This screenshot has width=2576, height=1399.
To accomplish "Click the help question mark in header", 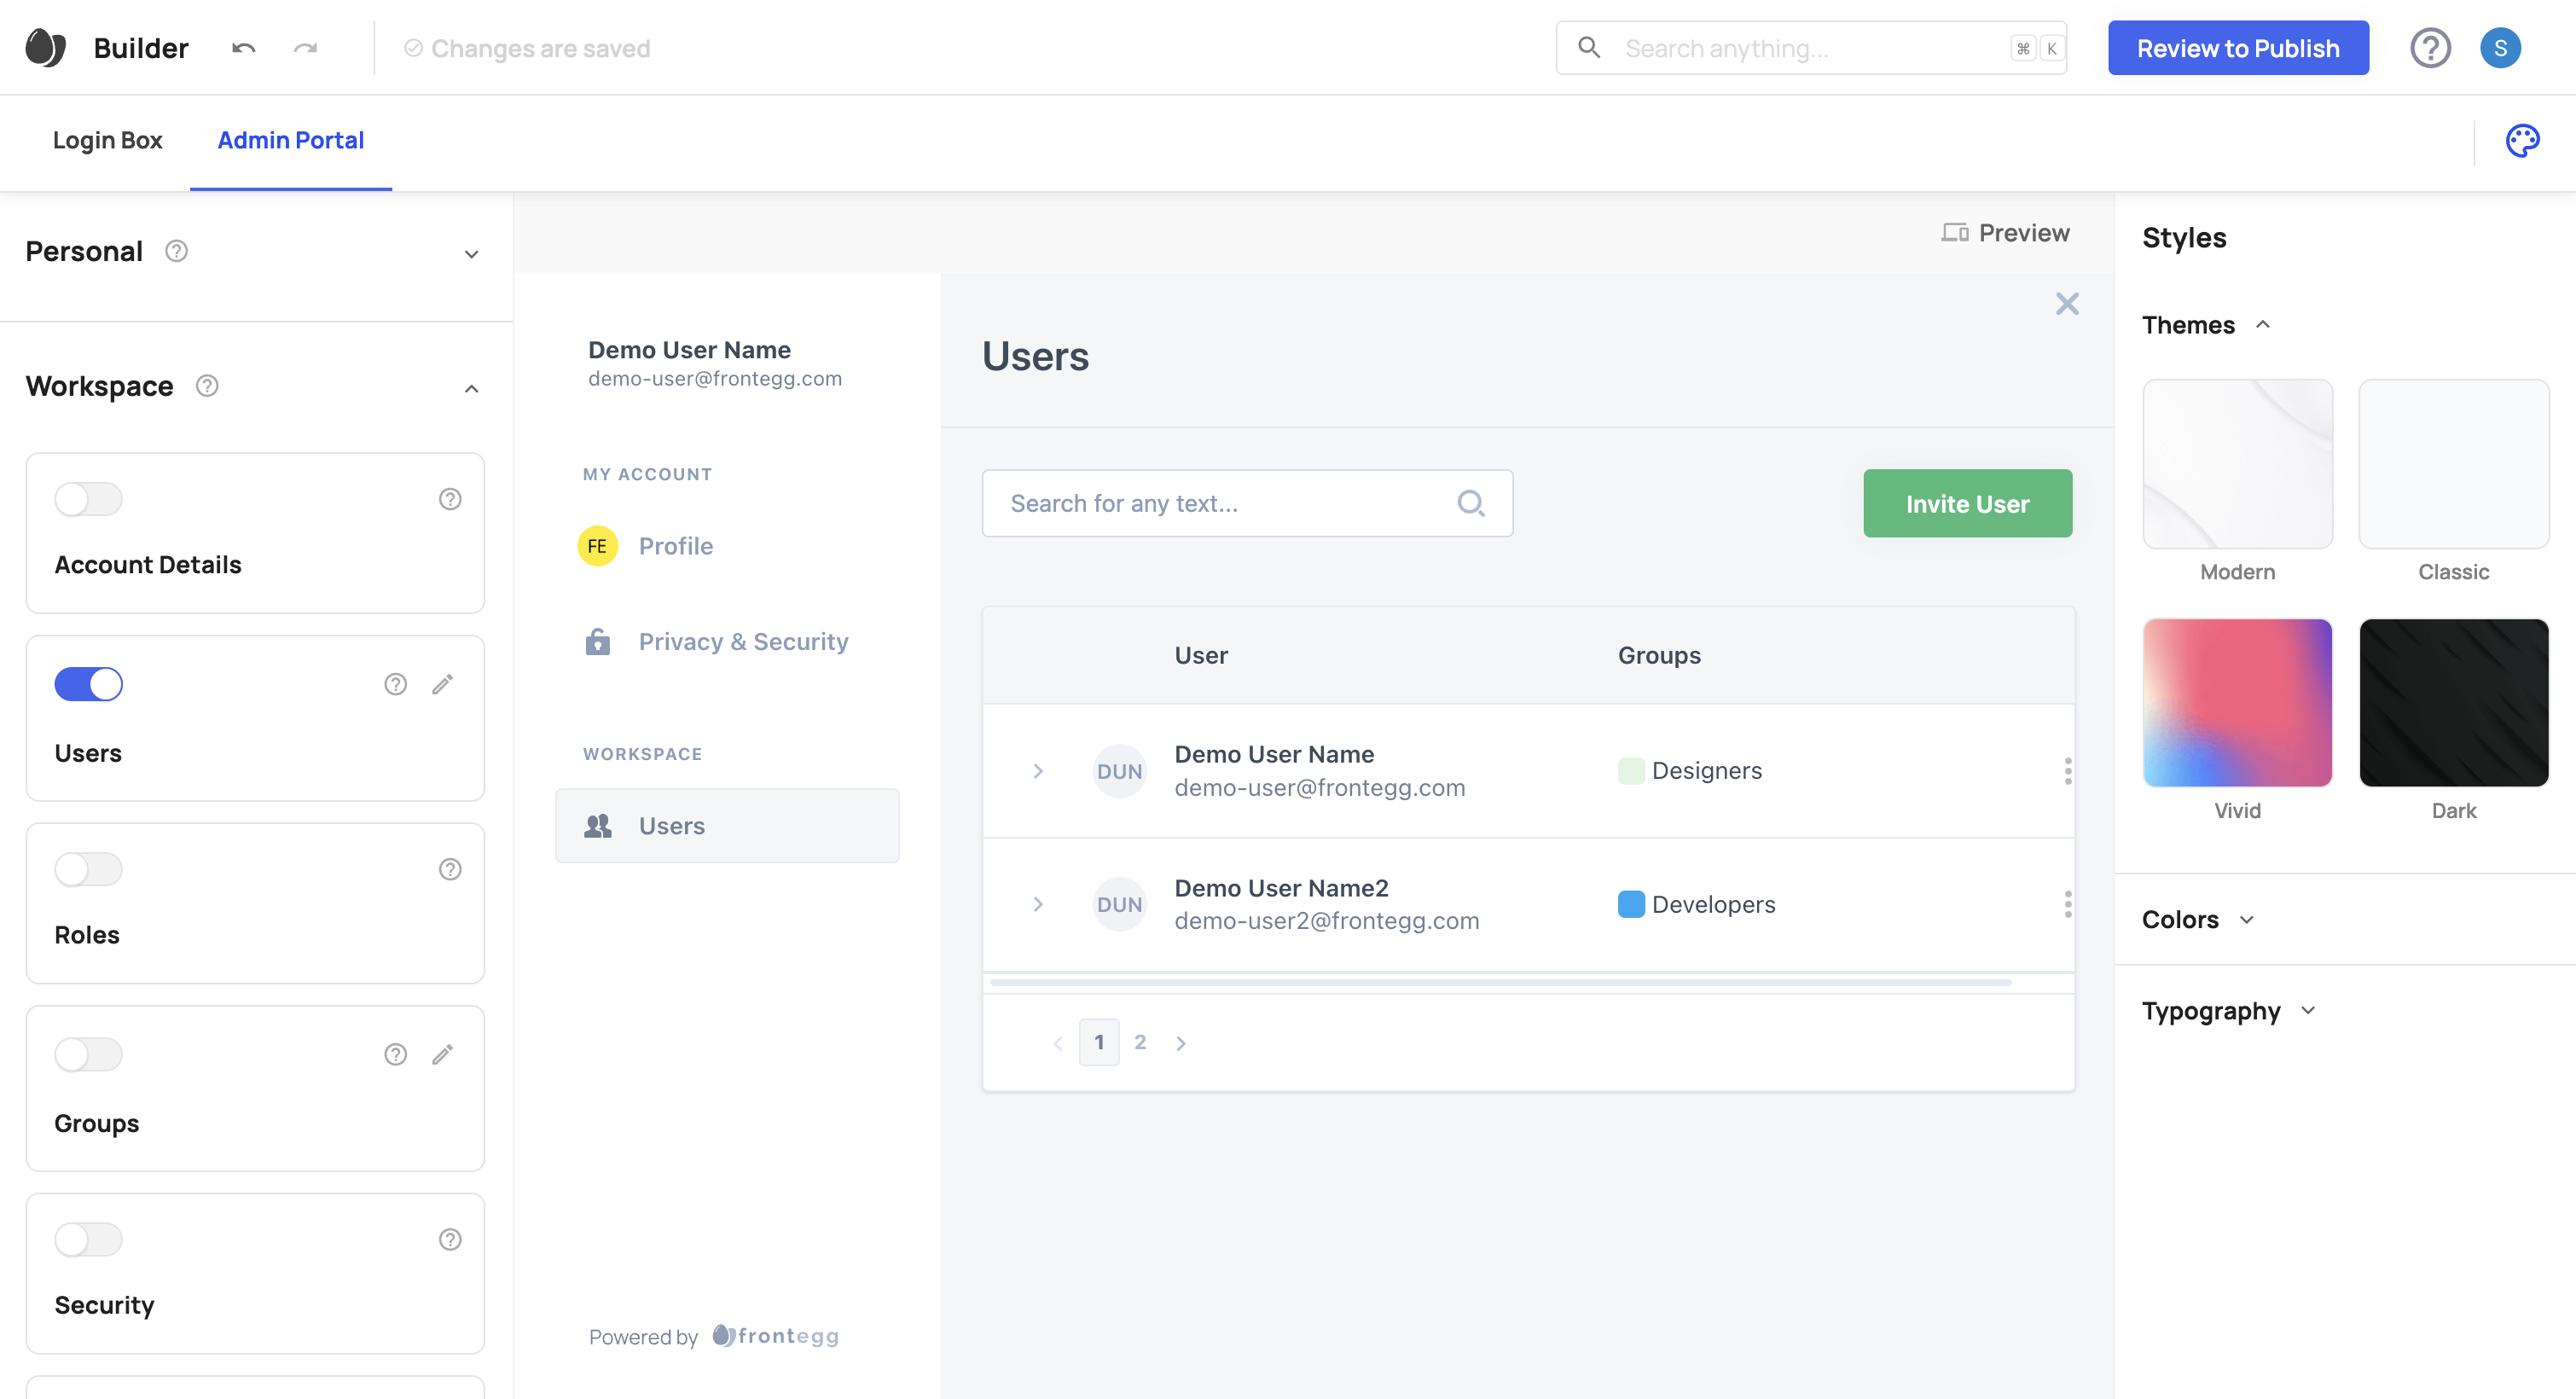I will coord(2429,48).
